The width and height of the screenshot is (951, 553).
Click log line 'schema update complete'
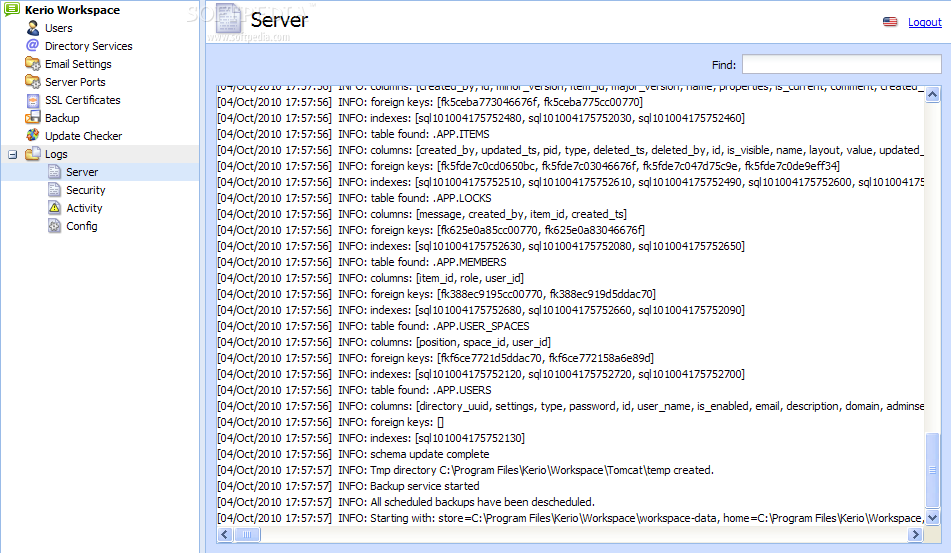(x=353, y=454)
